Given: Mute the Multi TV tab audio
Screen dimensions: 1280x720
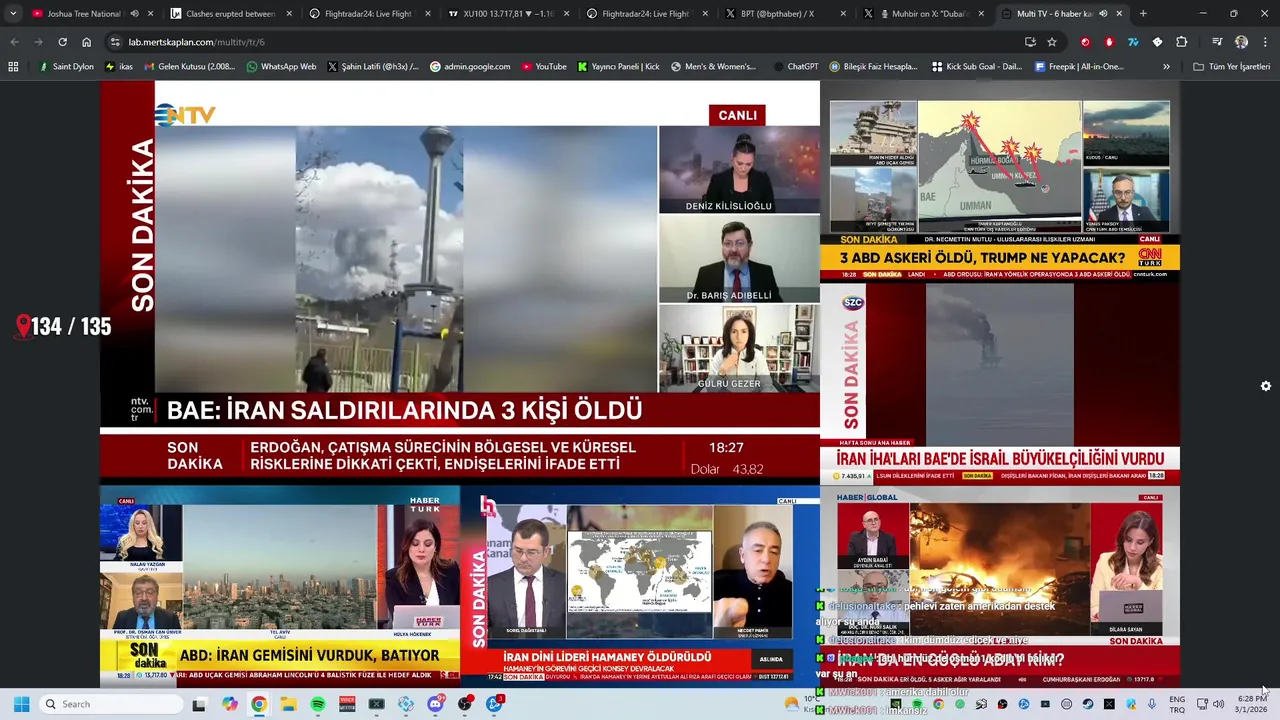Looking at the screenshot, I should click(x=1103, y=14).
